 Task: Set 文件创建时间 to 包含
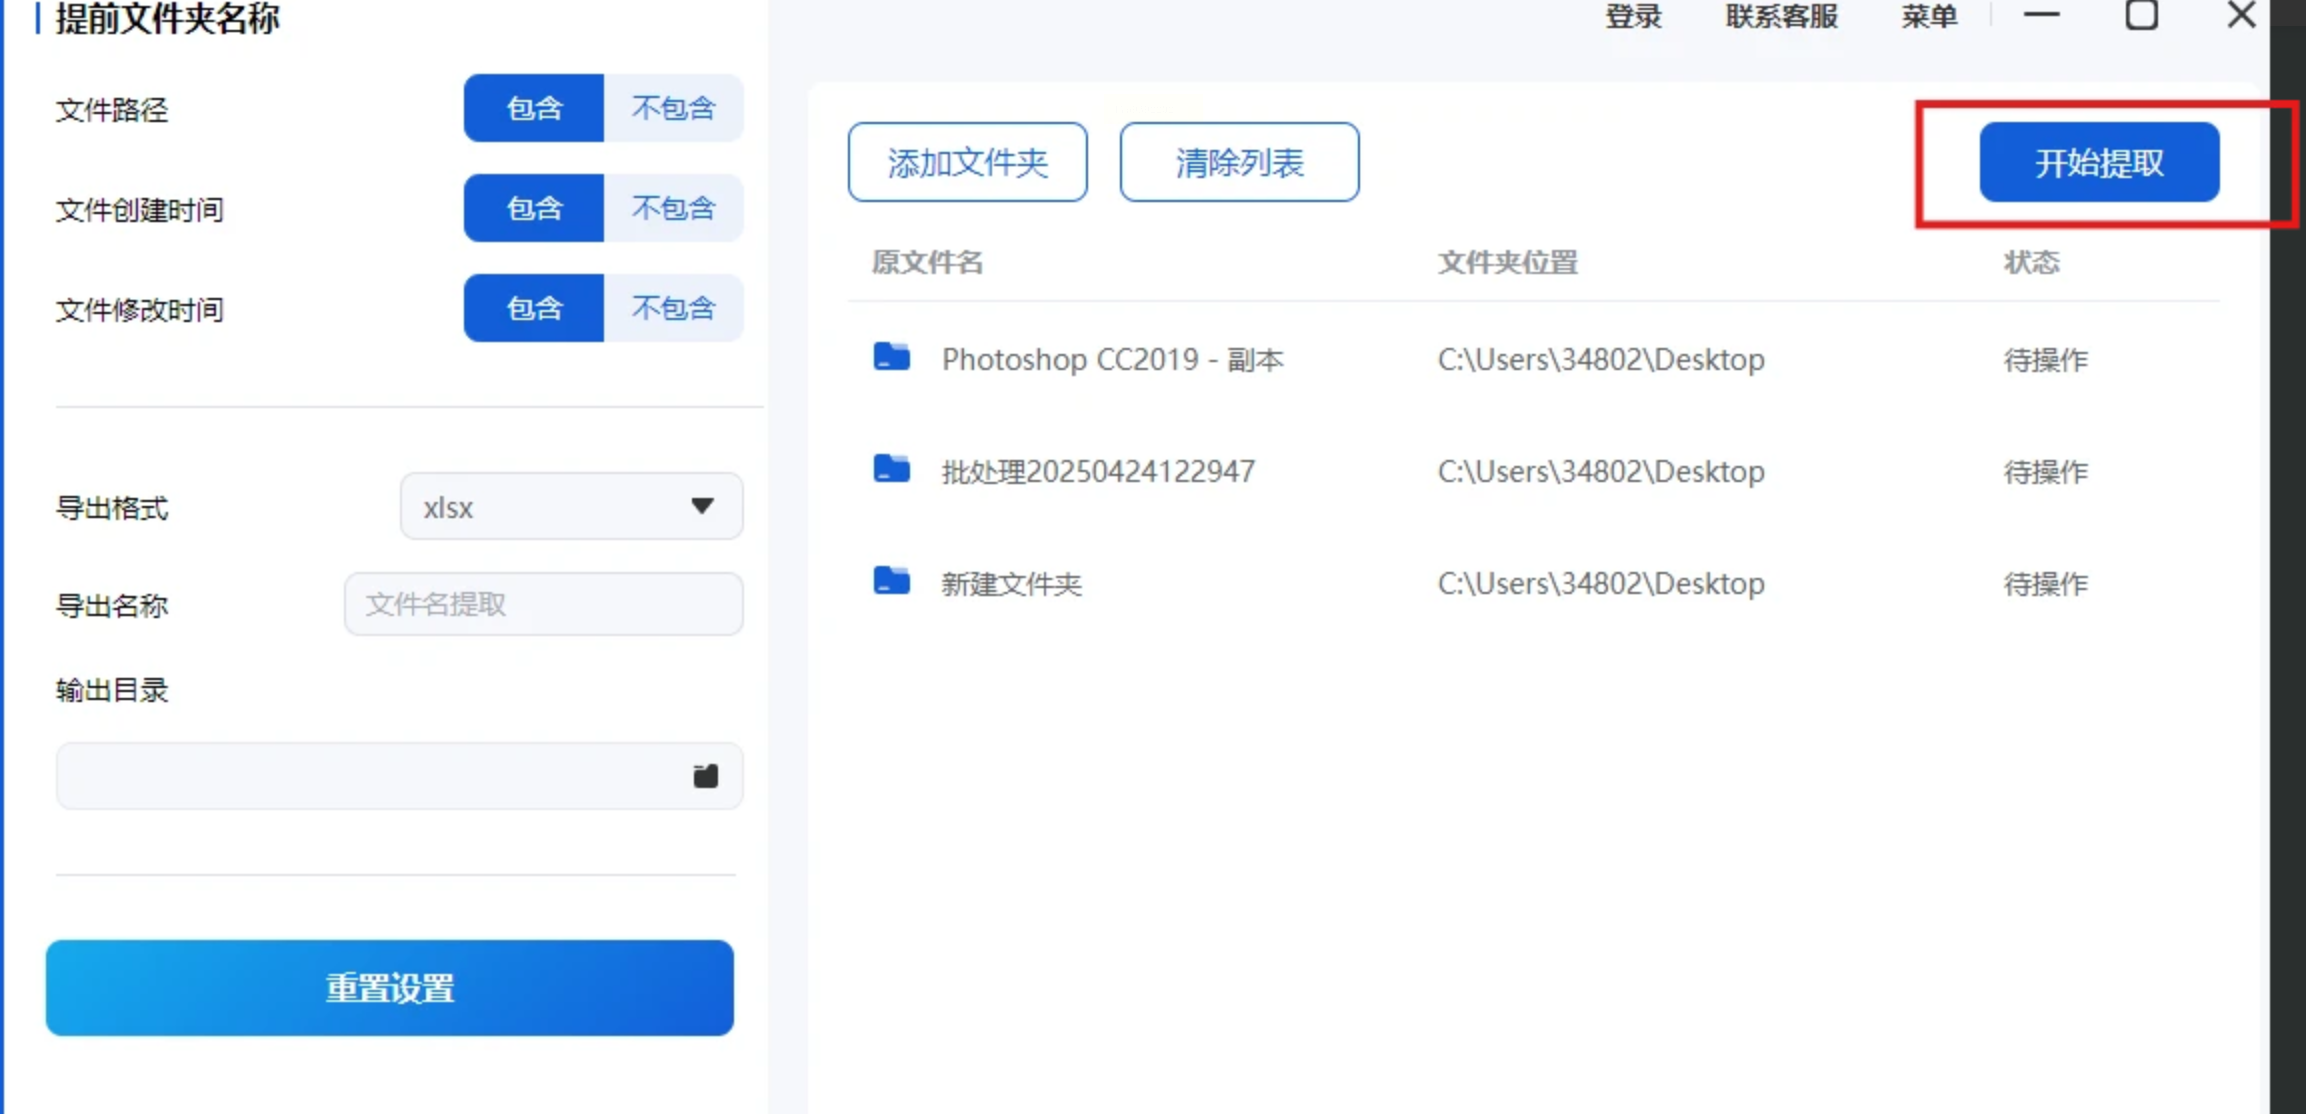534,208
